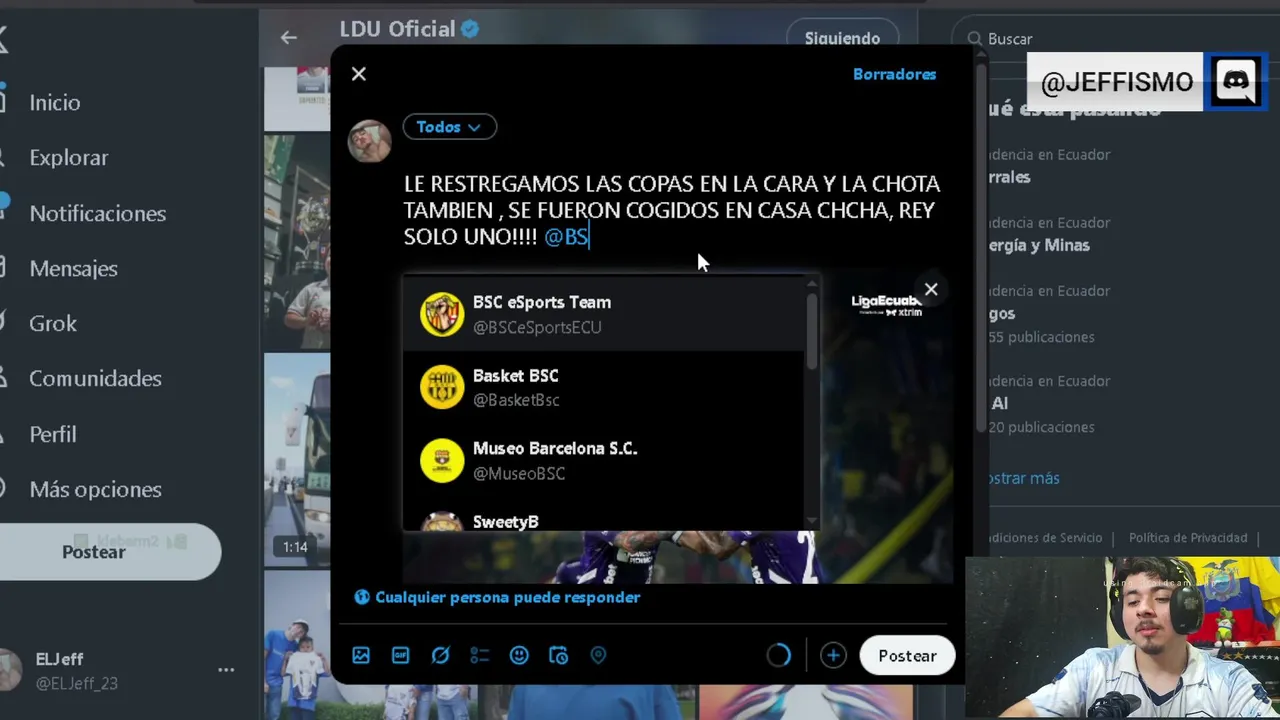The height and width of the screenshot is (720, 1280).
Task: Click the search magnifier icon
Action: pos(974,39)
